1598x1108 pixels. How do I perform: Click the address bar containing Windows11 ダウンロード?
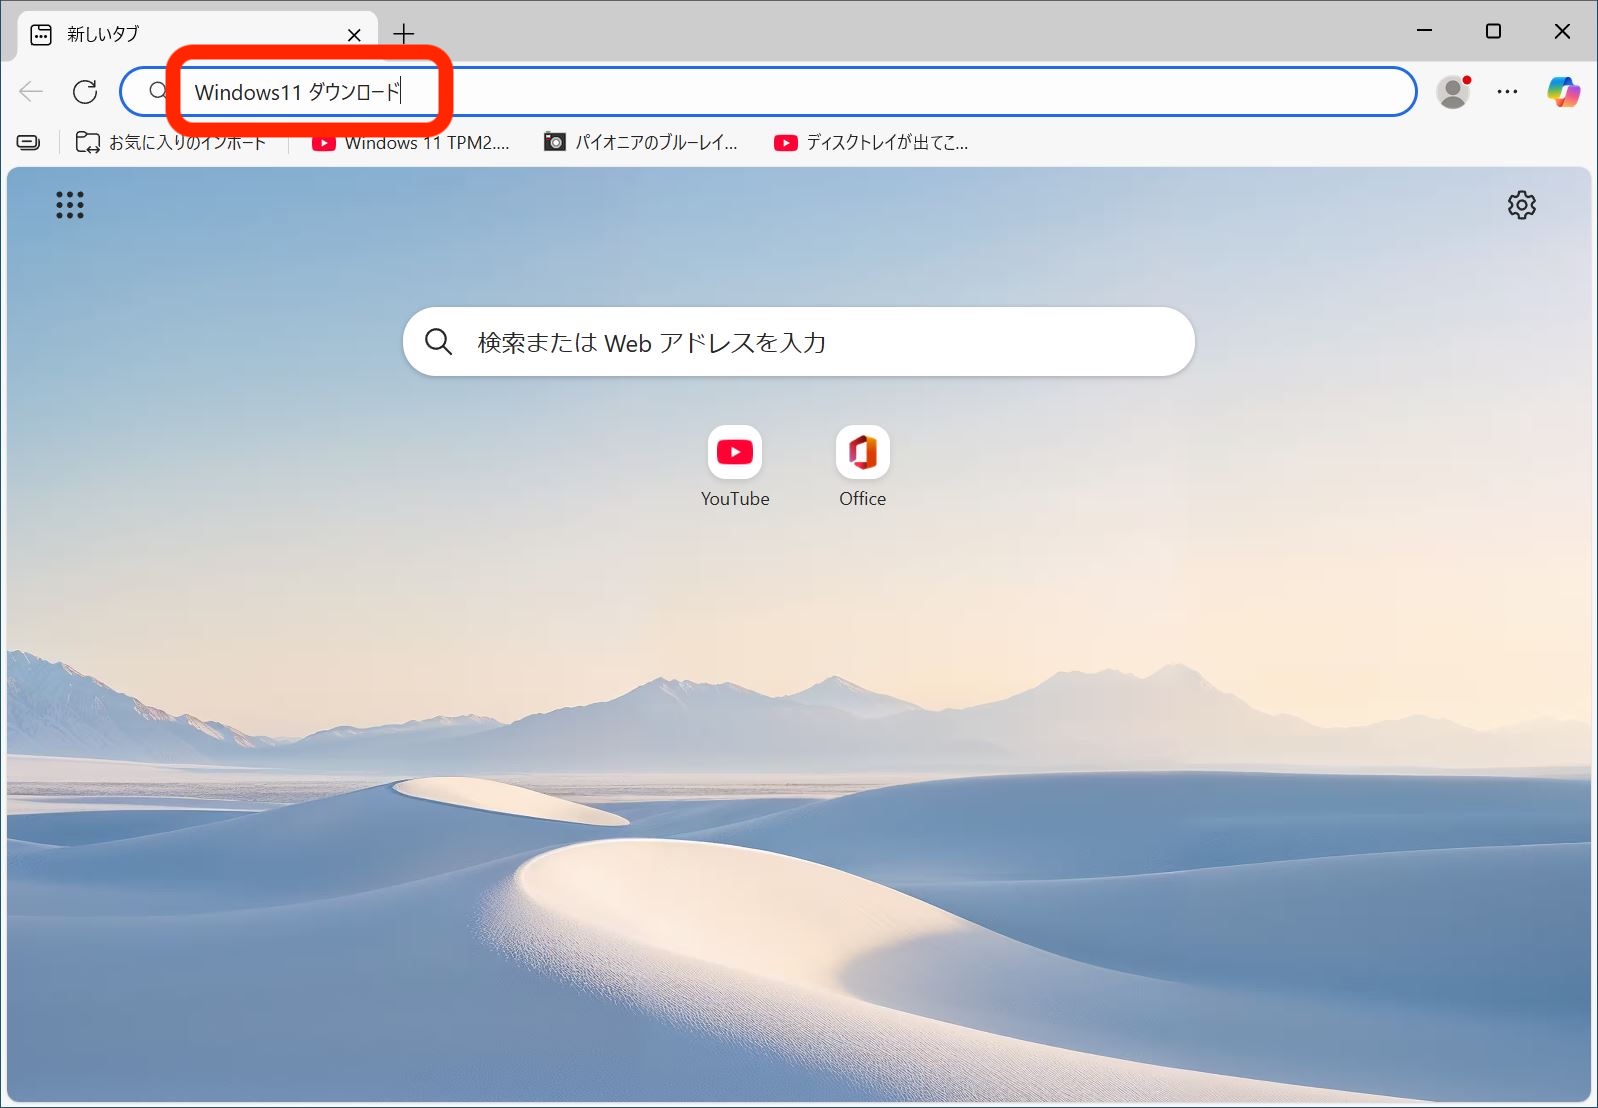pyautogui.click(x=800, y=92)
